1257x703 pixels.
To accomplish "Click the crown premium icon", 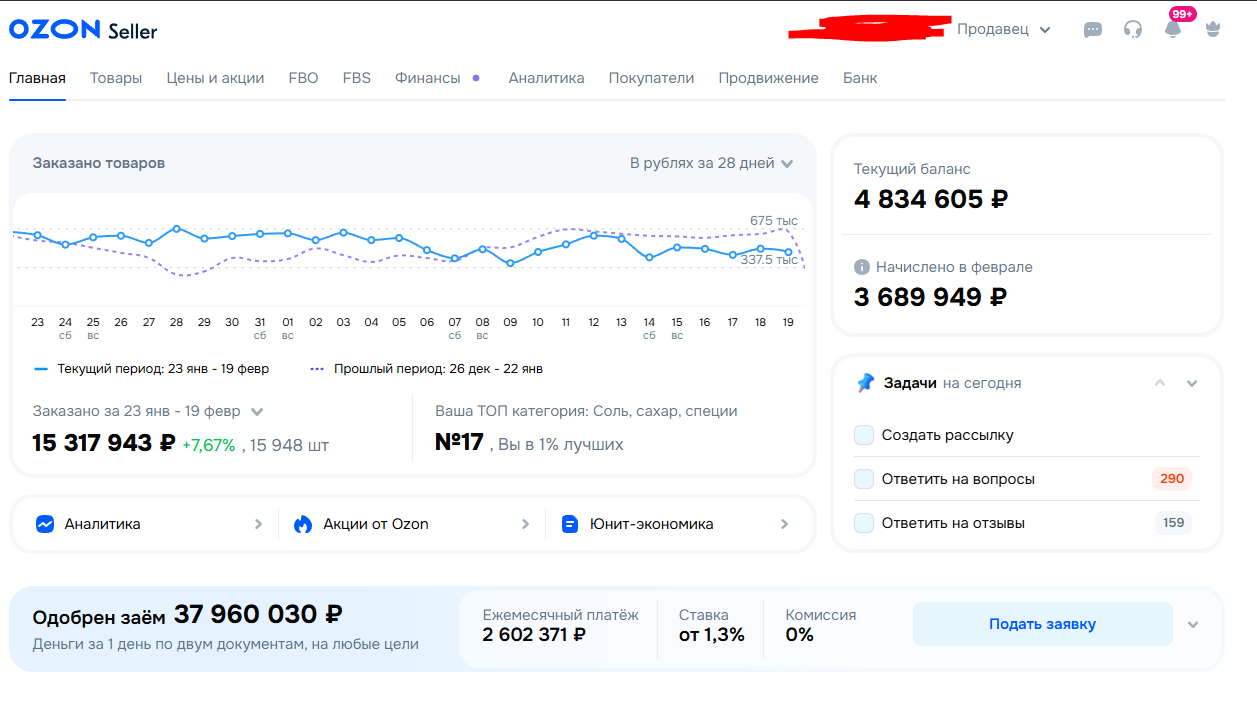I will [x=1213, y=29].
